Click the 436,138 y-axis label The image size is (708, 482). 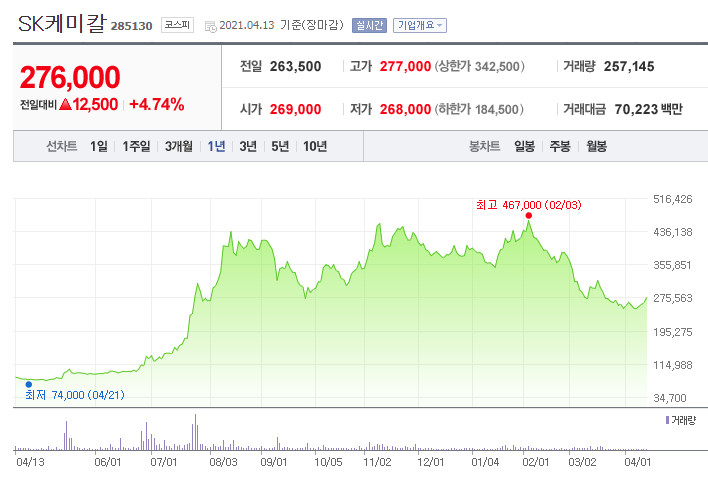(672, 232)
